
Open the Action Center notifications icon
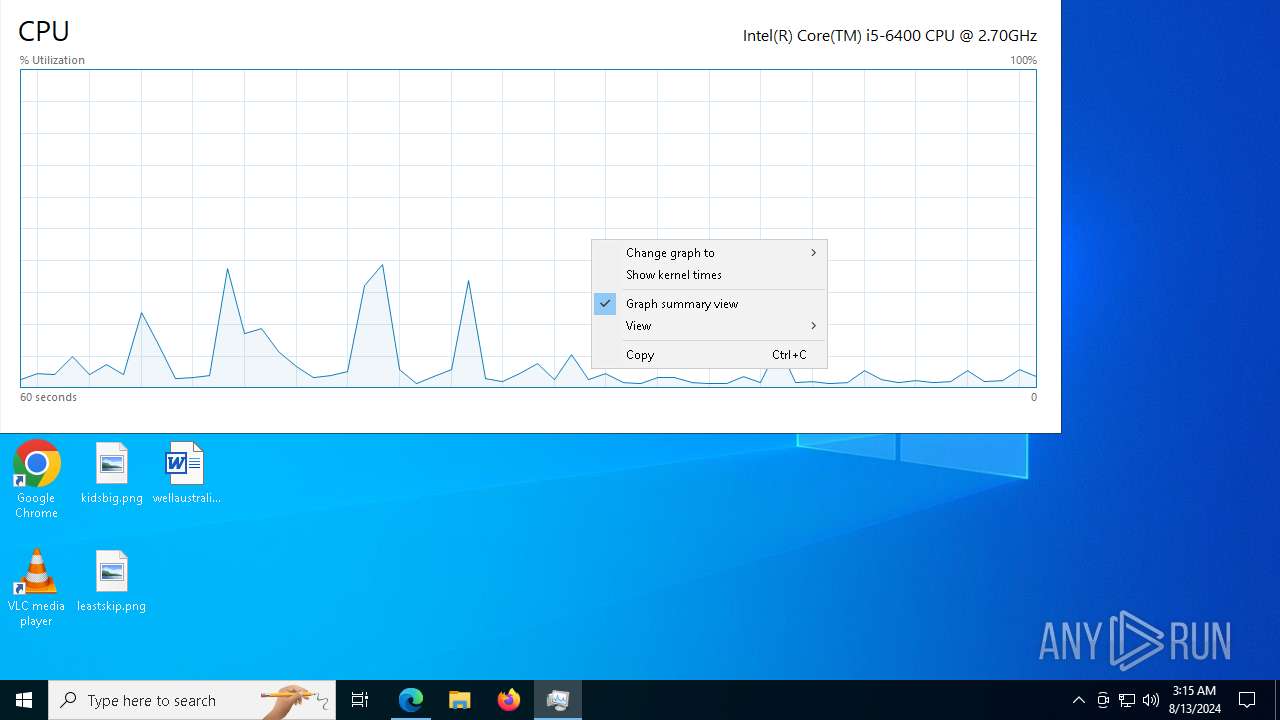[1247, 700]
